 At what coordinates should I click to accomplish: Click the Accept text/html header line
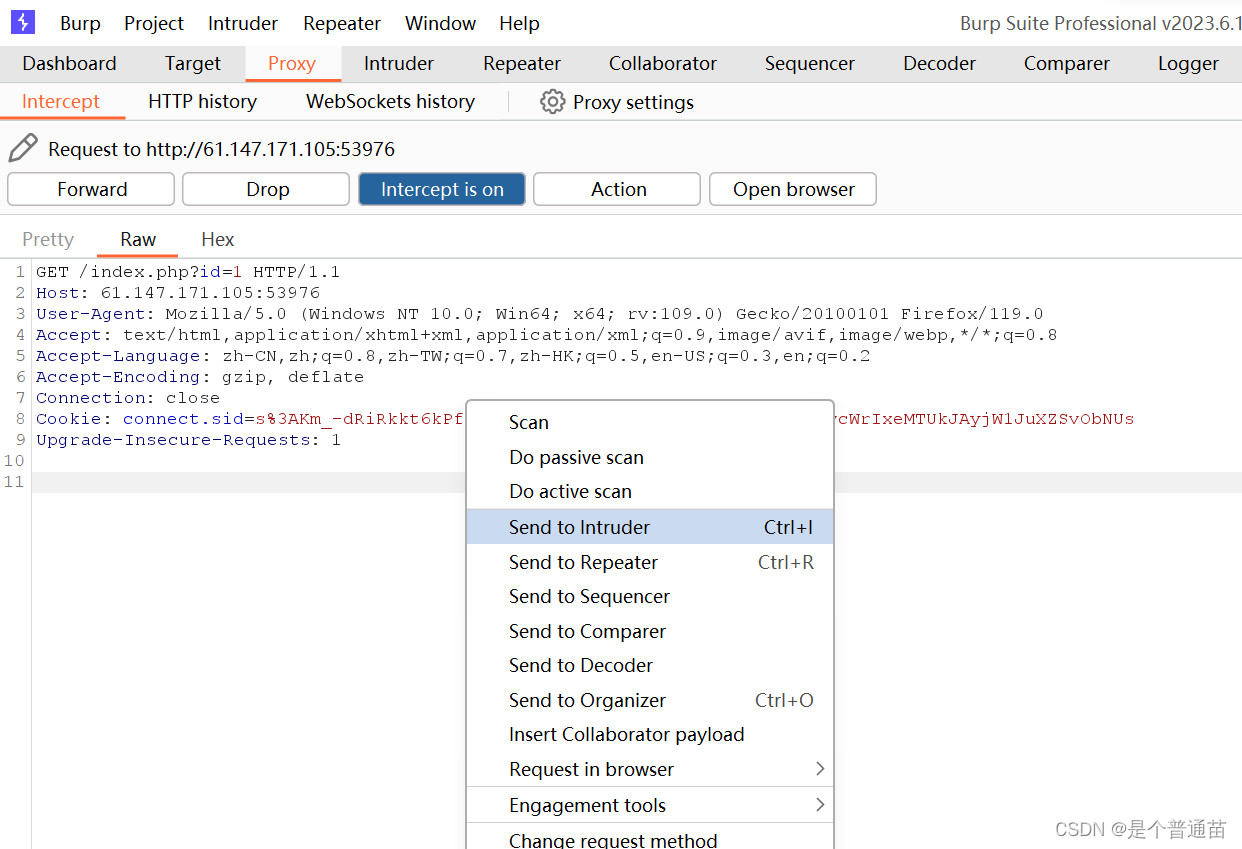point(546,335)
